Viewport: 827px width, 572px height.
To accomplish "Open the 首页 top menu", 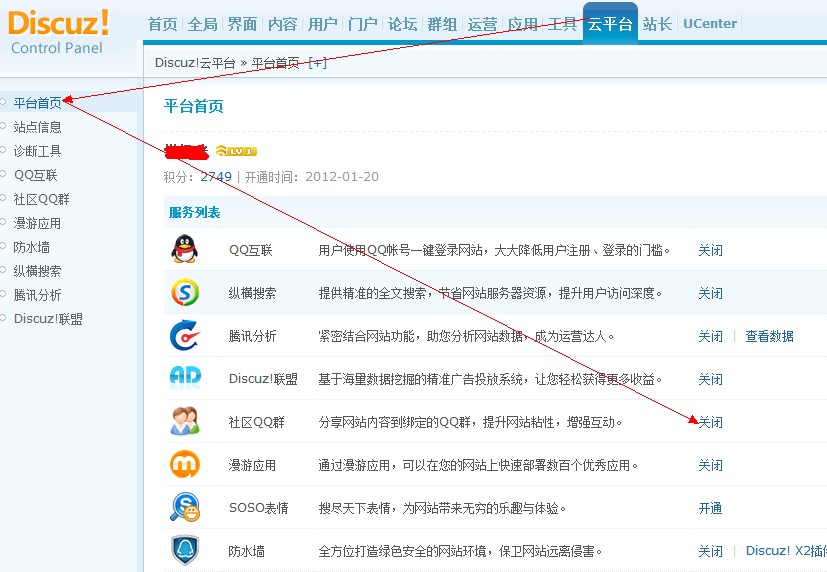I will tap(162, 24).
